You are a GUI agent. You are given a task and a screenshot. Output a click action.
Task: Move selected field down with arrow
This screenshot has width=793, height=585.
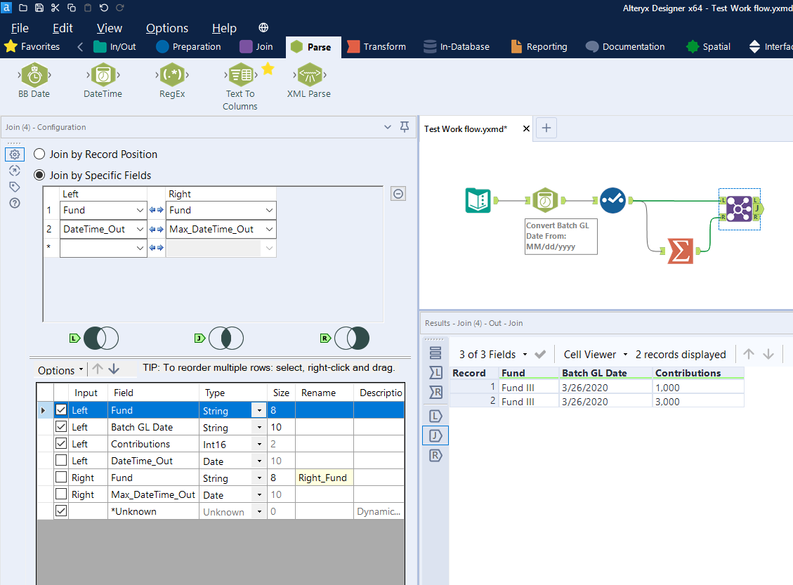click(114, 369)
